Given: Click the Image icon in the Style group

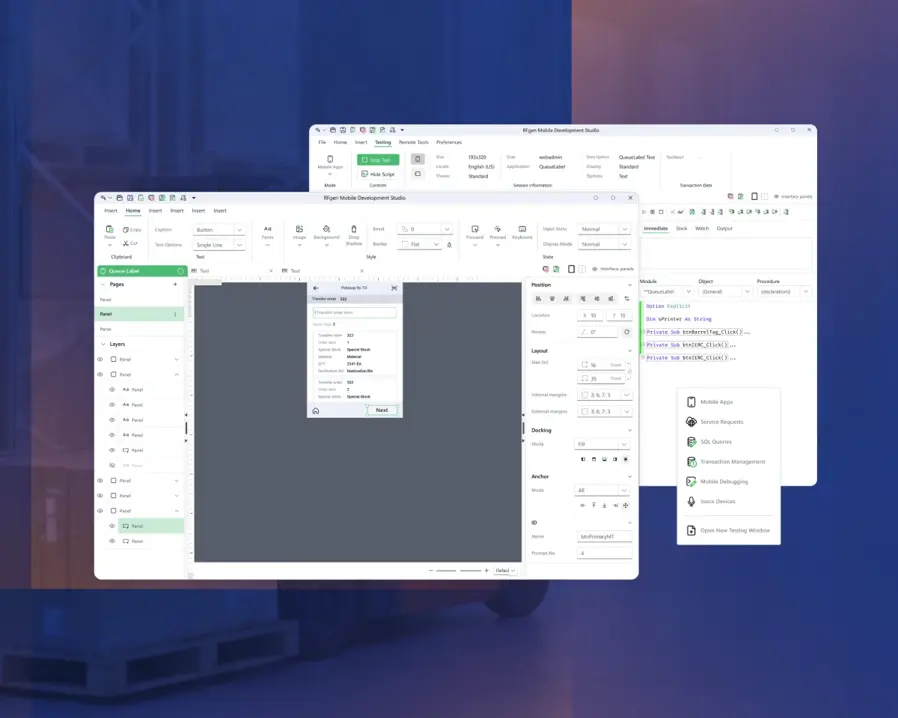Looking at the screenshot, I should click(300, 232).
